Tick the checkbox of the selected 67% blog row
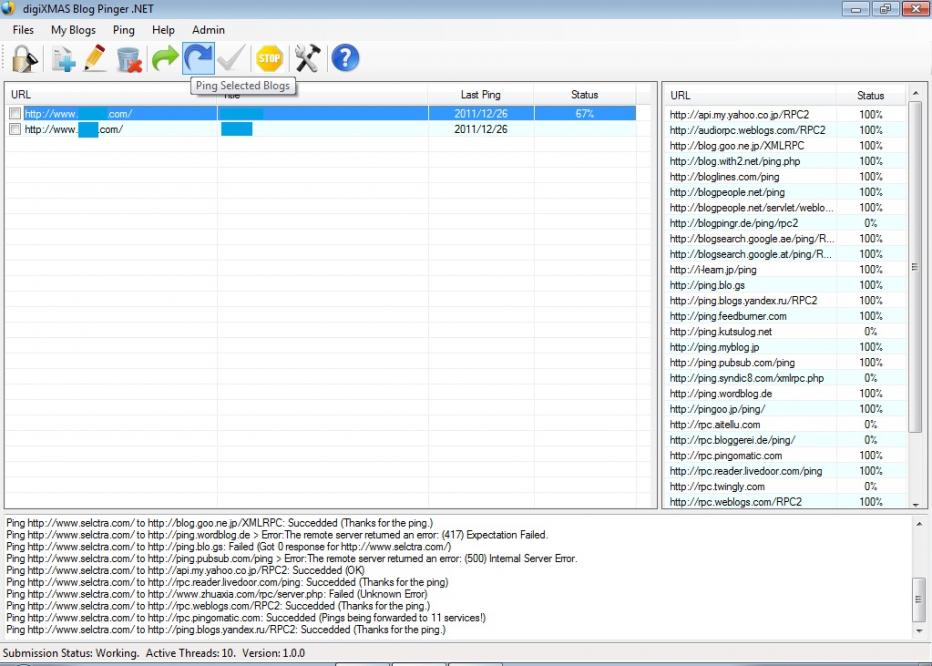The image size is (932, 666). click(x=15, y=113)
